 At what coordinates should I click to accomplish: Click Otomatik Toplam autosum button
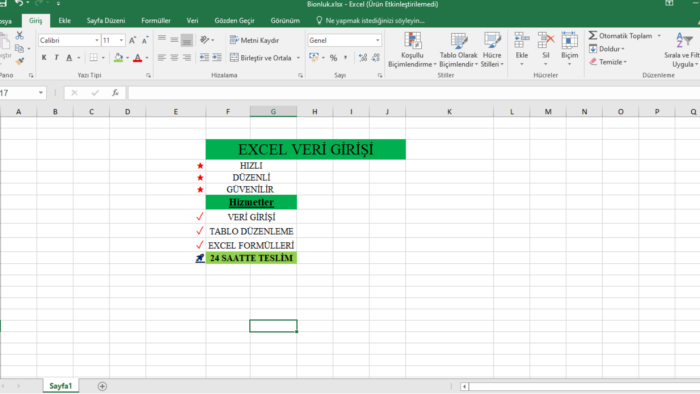click(621, 36)
